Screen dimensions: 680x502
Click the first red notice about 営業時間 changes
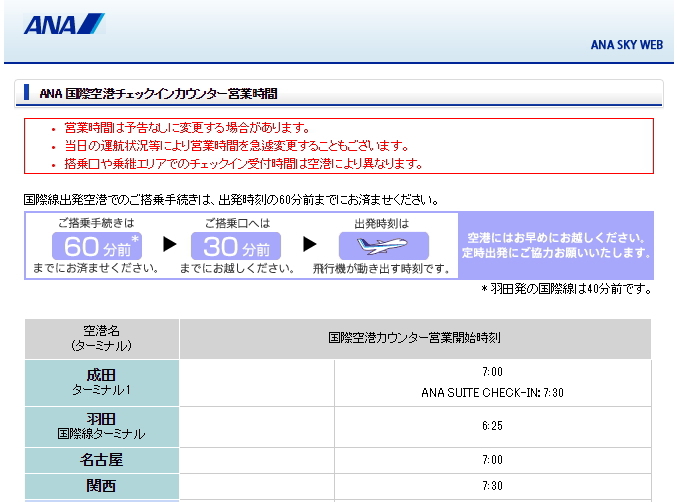[x=187, y=128]
